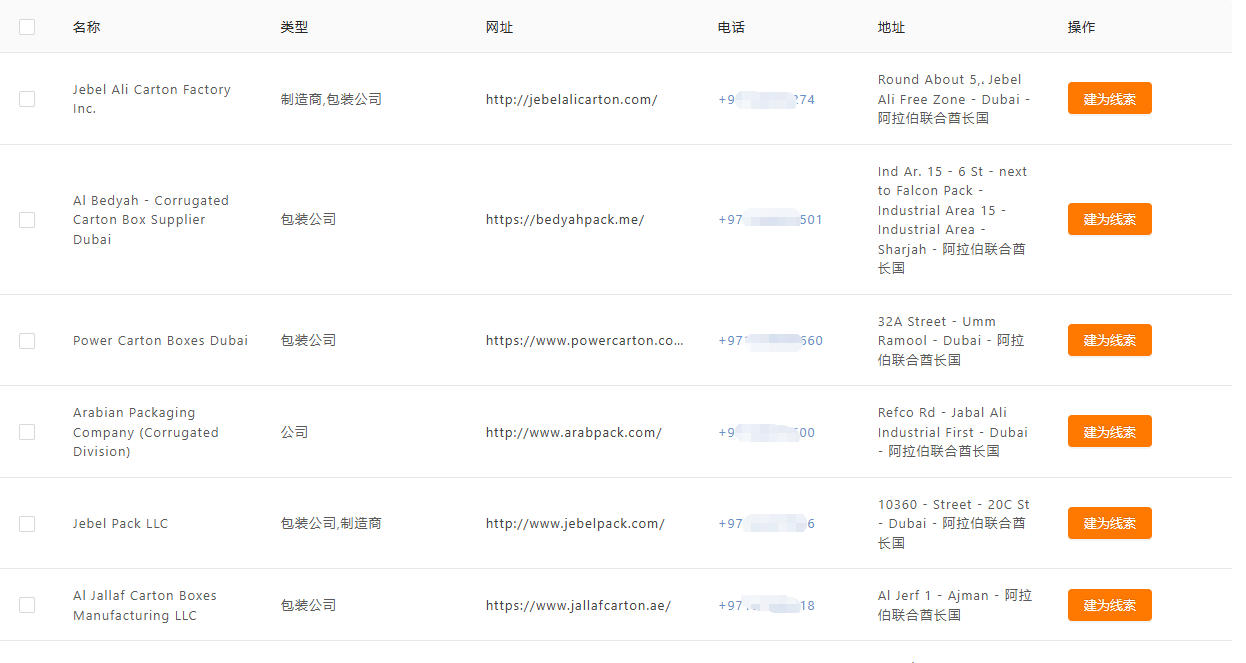Screen dimensions: 1246x663
Task: Click address Refco Rd - Jabal Ali Industrial
Action: [953, 432]
